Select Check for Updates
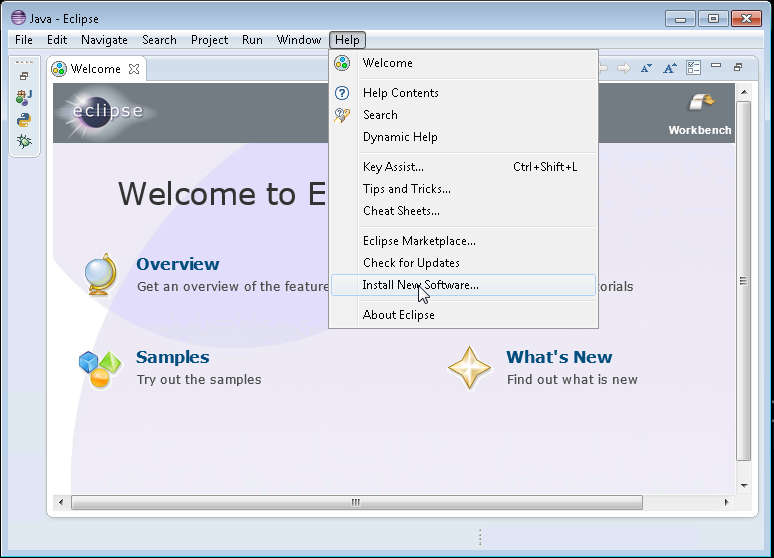Screen dimensions: 774x558 click(x=463, y=263)
